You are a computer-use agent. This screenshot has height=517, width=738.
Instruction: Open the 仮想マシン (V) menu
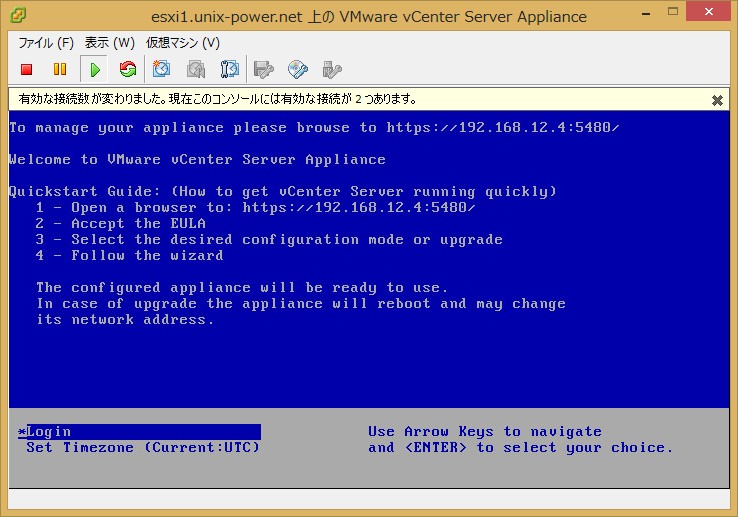click(183, 43)
